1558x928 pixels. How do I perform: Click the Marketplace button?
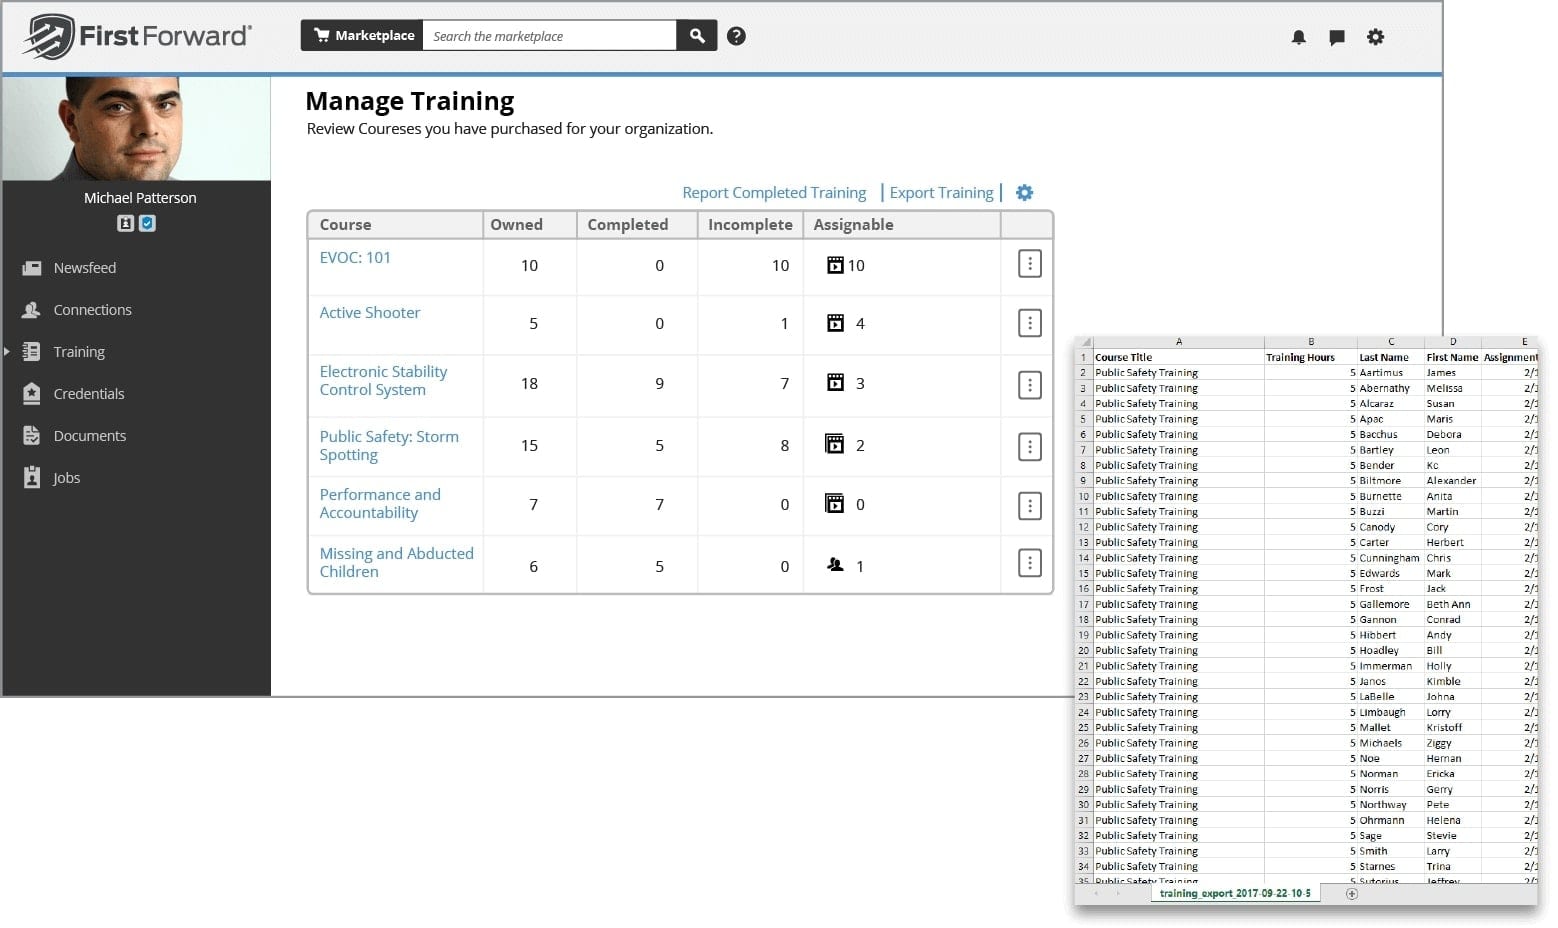point(362,36)
